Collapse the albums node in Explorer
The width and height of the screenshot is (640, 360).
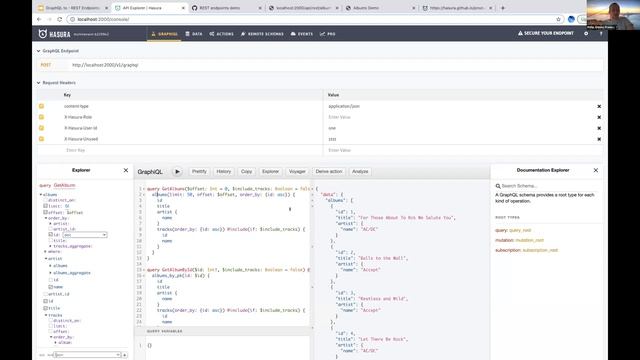[41, 195]
